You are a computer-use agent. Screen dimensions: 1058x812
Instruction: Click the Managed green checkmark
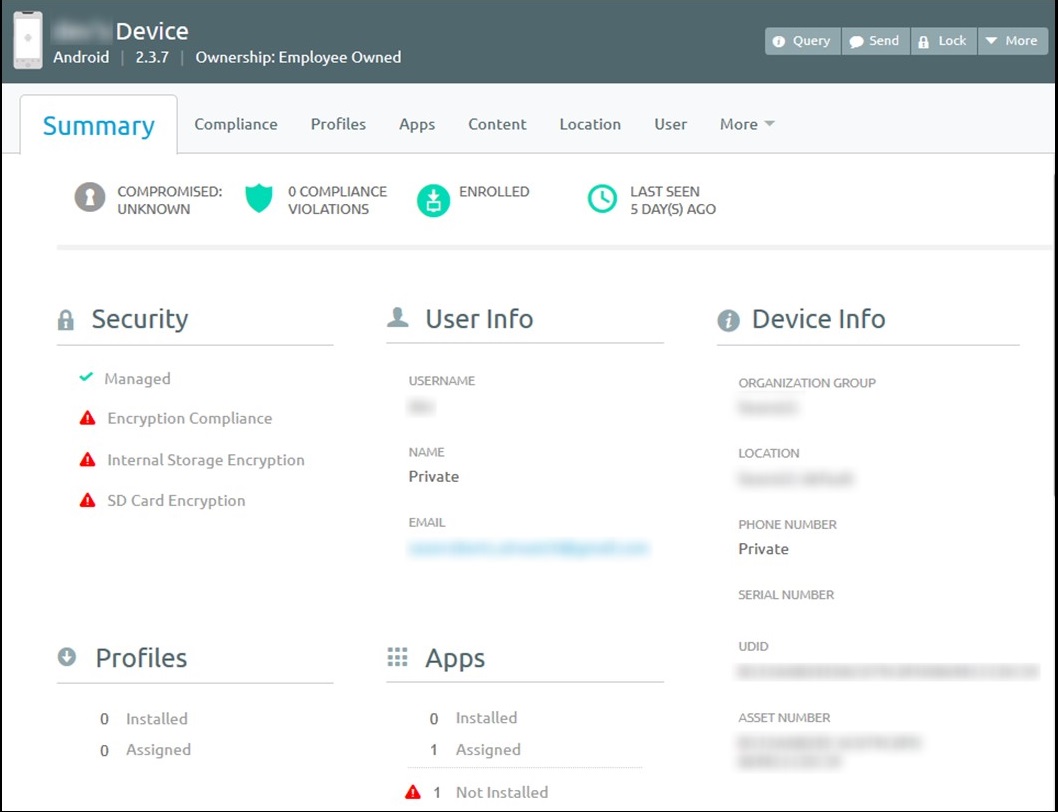pos(85,378)
